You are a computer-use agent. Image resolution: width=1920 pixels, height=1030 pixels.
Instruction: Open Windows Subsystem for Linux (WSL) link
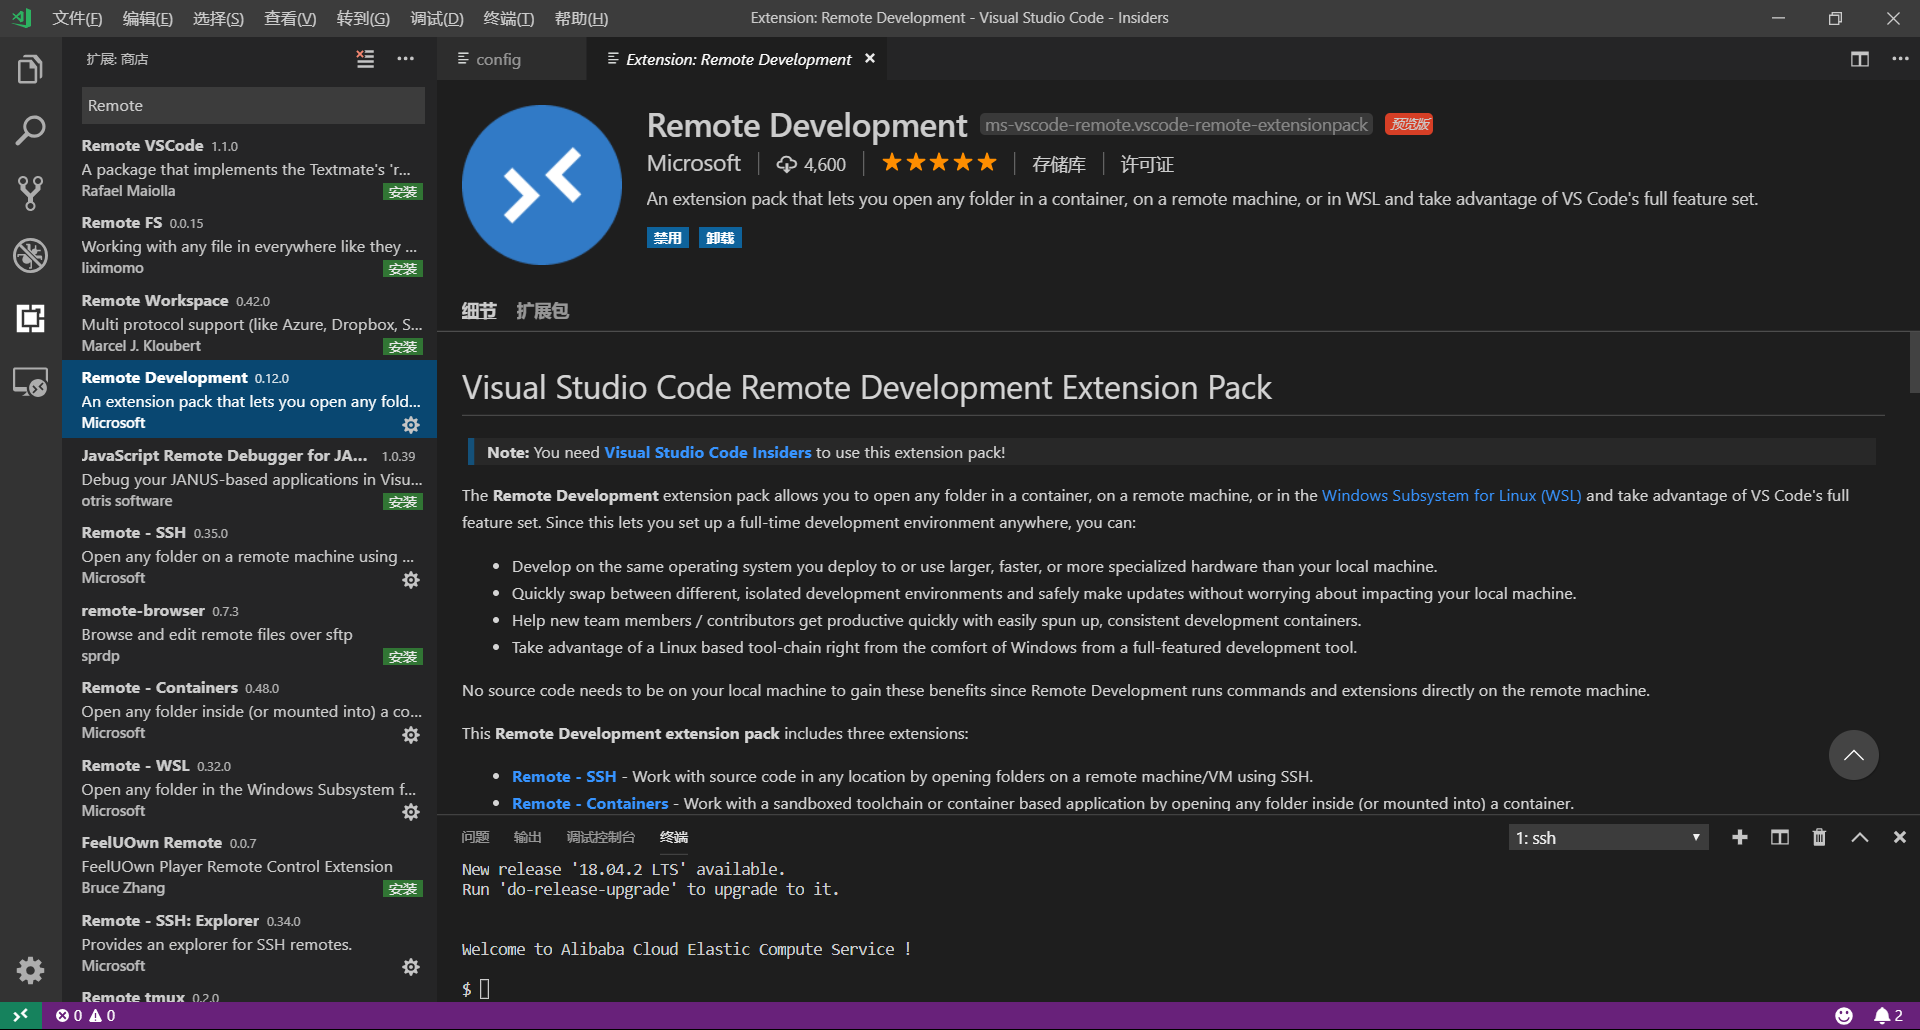coord(1452,495)
